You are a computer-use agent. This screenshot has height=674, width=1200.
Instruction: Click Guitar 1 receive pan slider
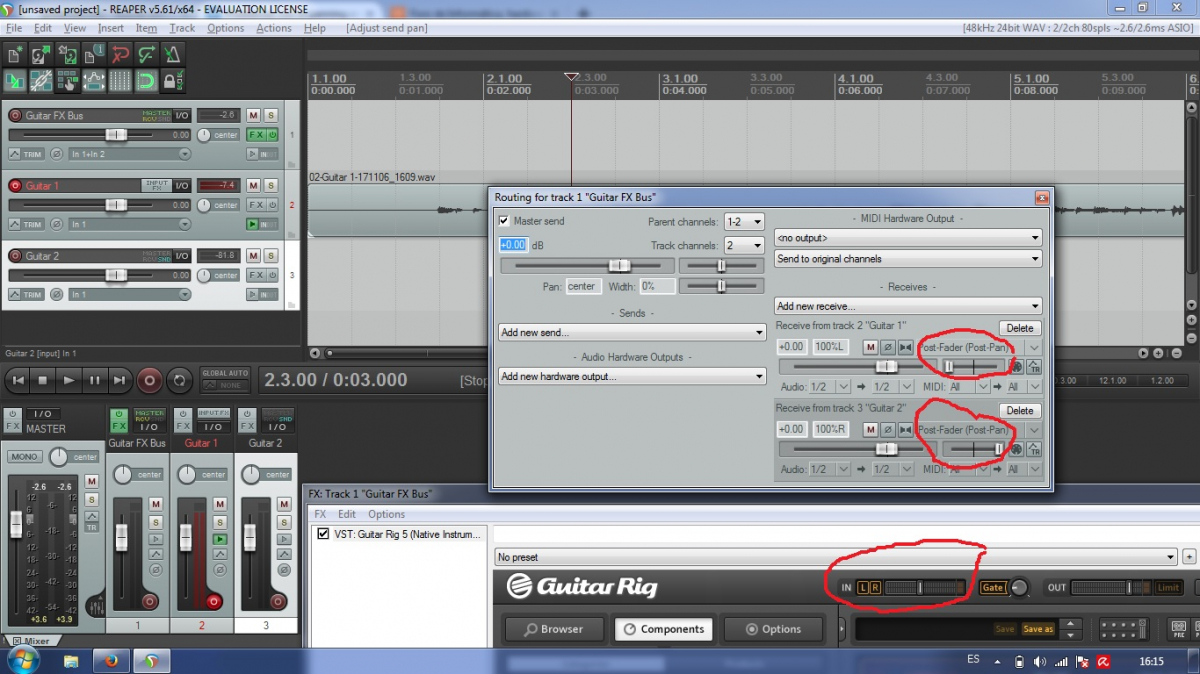[974, 367]
